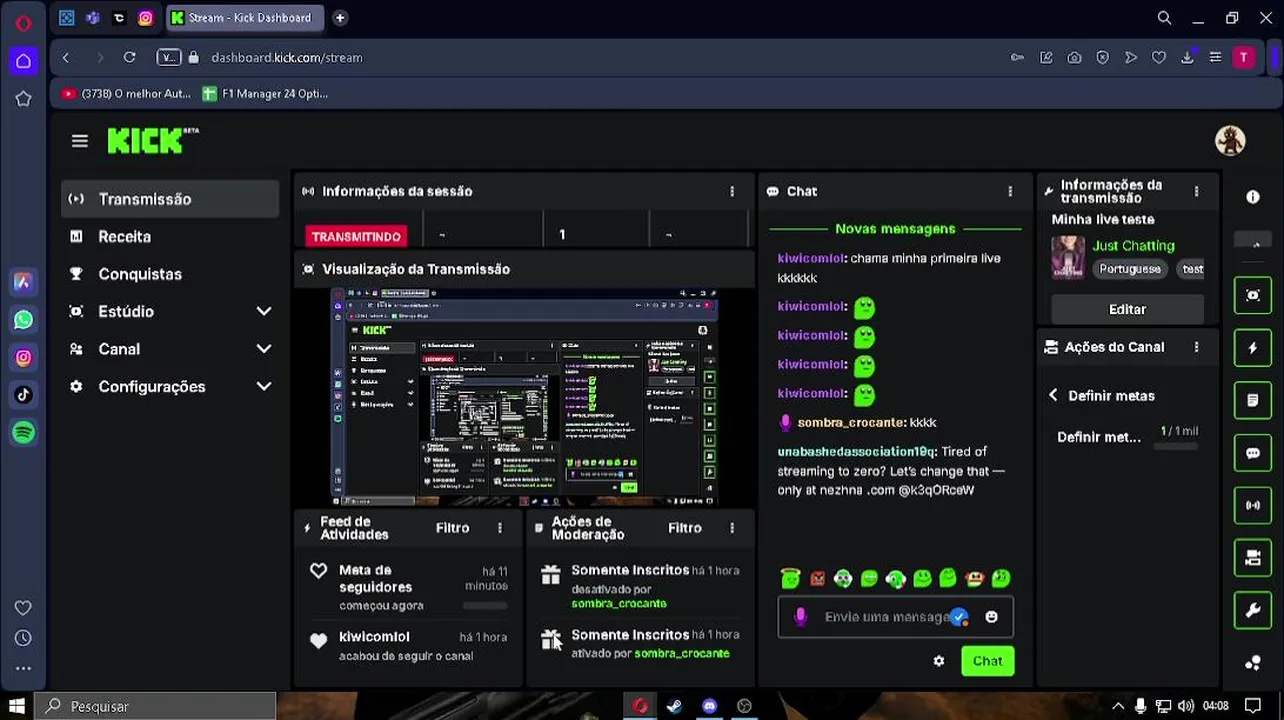Screen dimensions: 1284x720
Task: Go back in browser
Action: [x=66, y=58]
